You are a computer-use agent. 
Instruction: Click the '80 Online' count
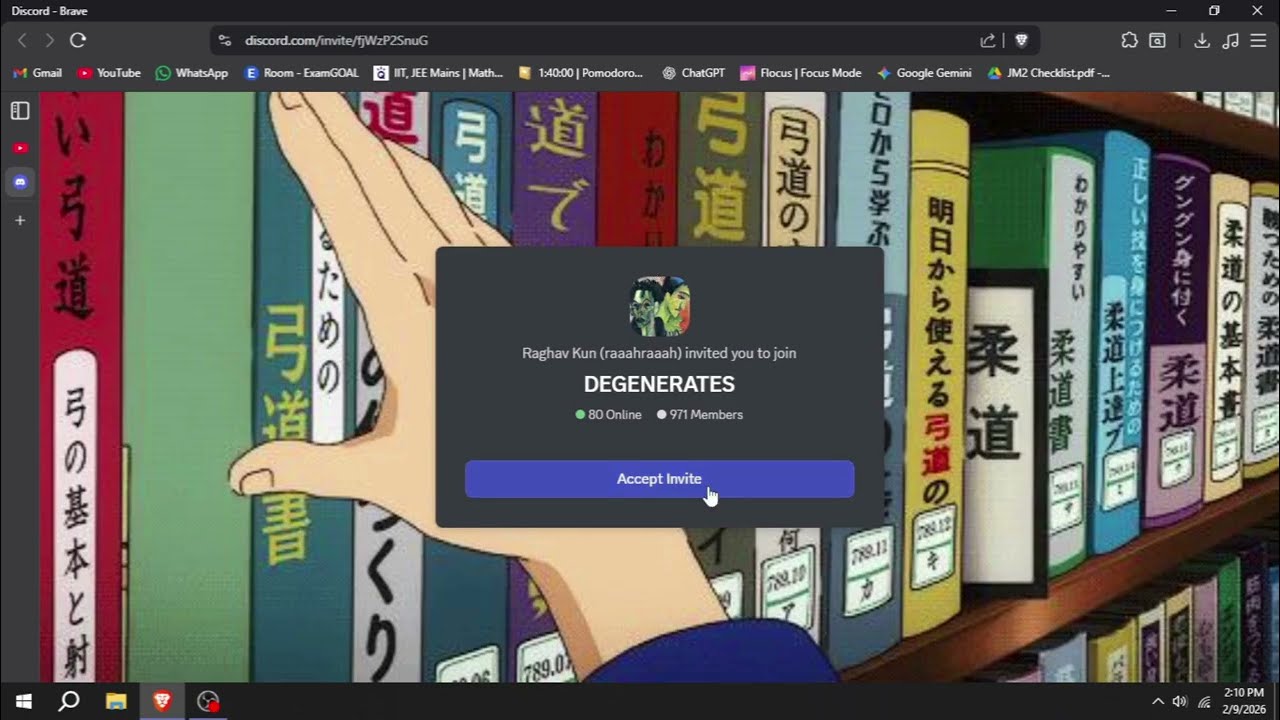tap(609, 415)
